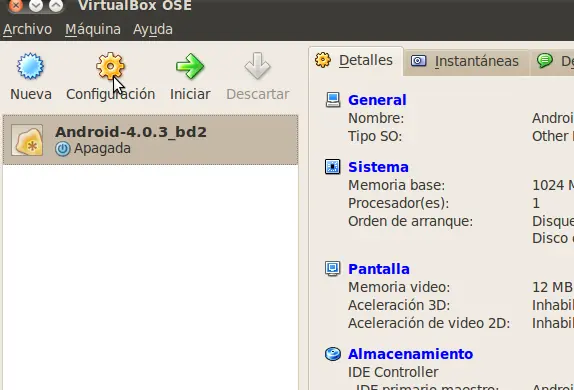Click the gear icon on Detalles tab
574x390 pixels.
click(323, 60)
